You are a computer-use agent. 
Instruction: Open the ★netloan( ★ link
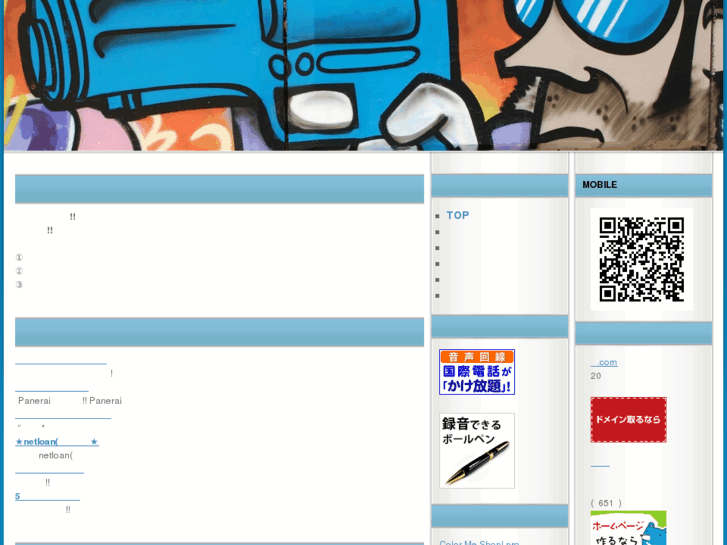57,442
